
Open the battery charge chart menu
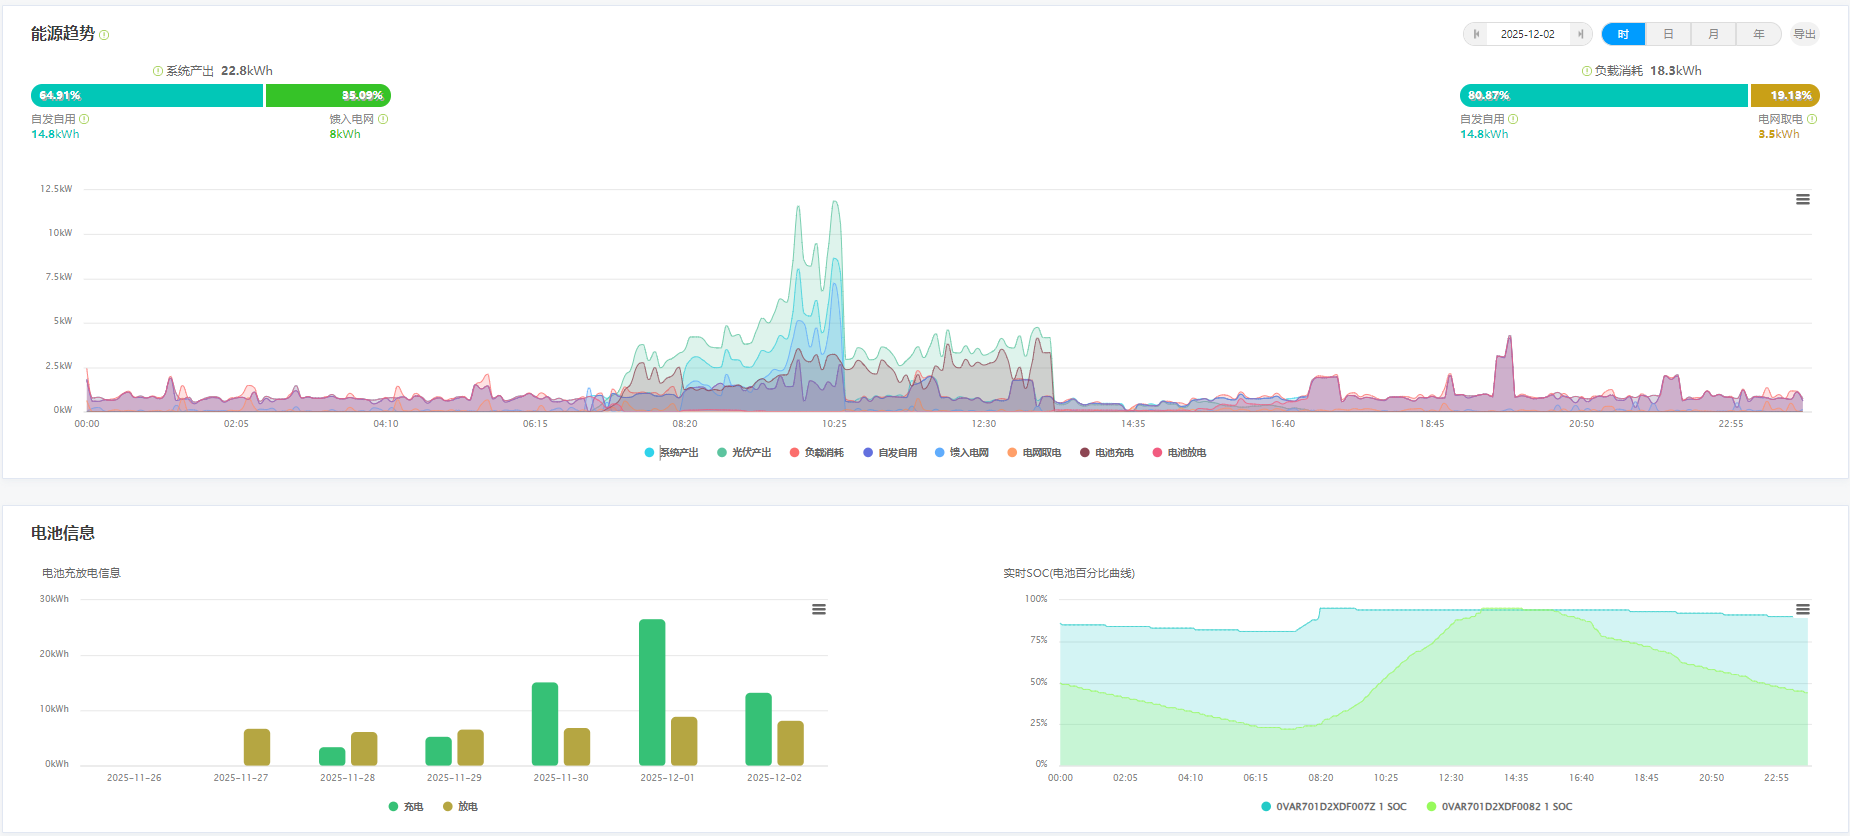click(x=818, y=610)
